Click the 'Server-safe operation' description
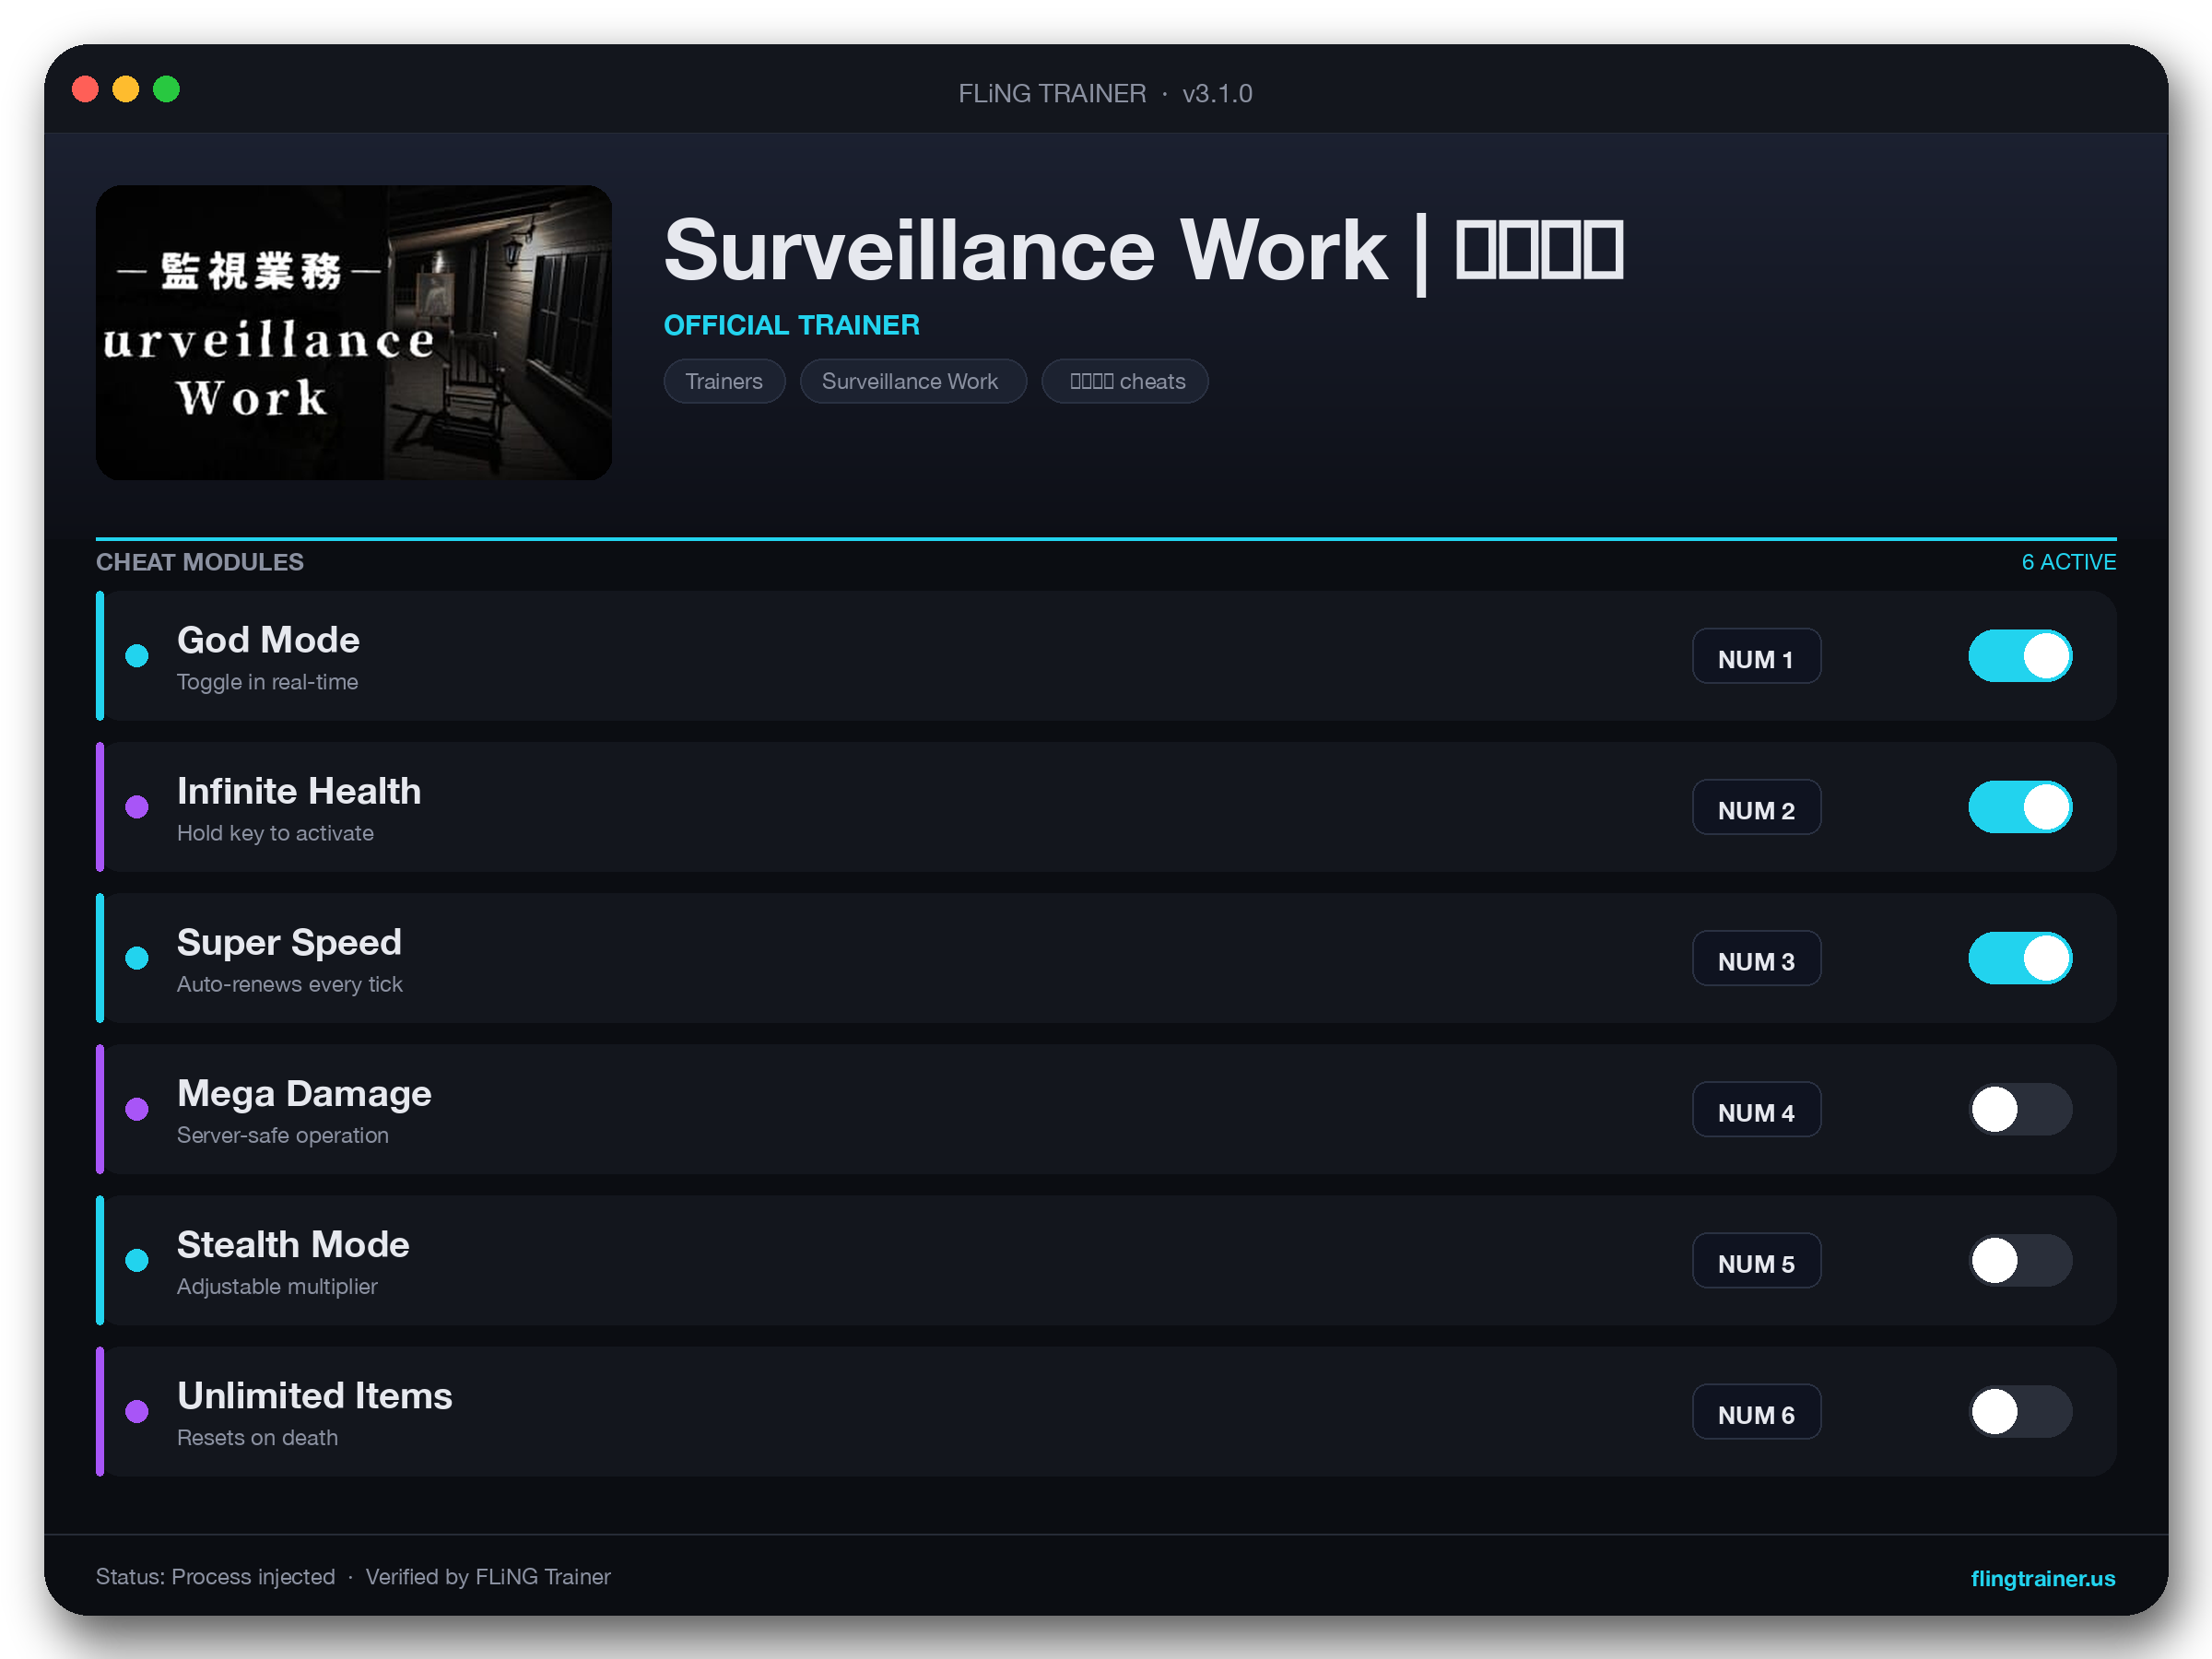Screen dimensions: 2212x1659 pyautogui.click(x=283, y=1135)
